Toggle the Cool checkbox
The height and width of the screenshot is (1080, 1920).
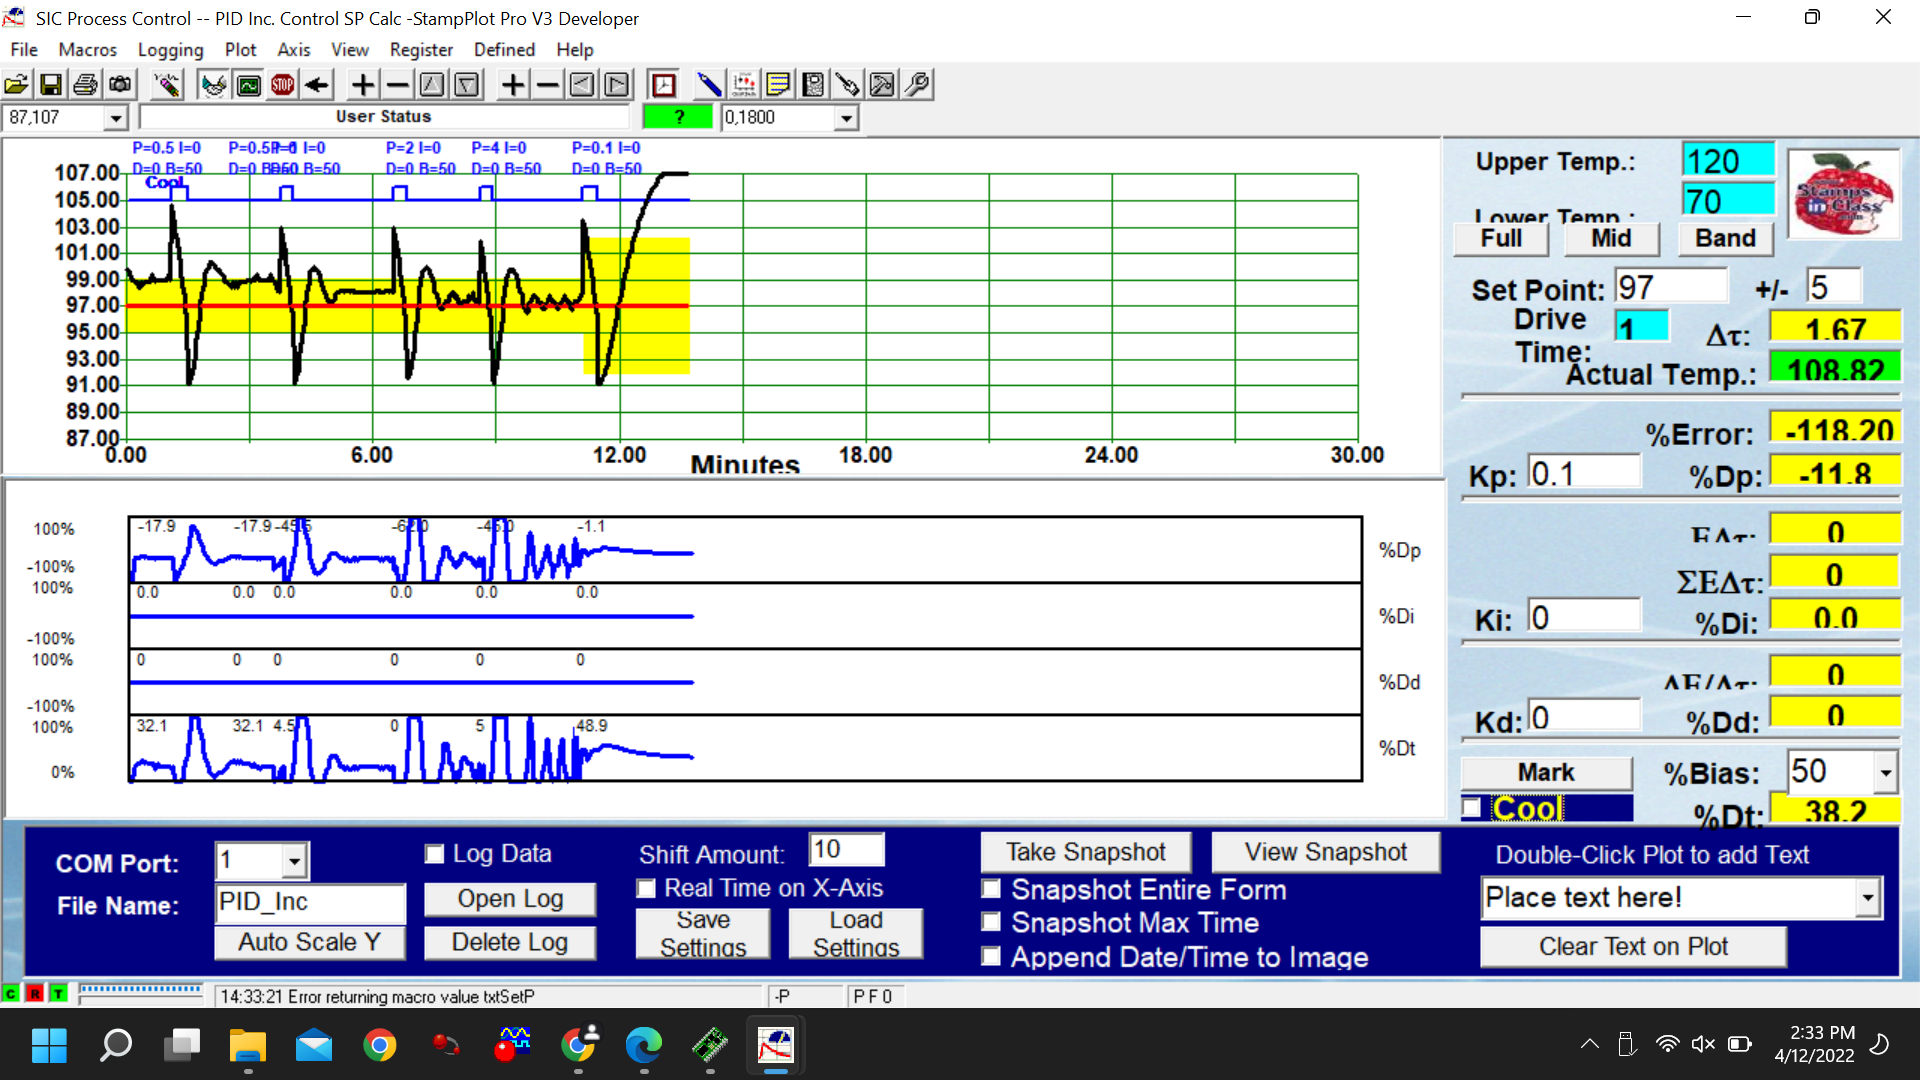(1472, 808)
